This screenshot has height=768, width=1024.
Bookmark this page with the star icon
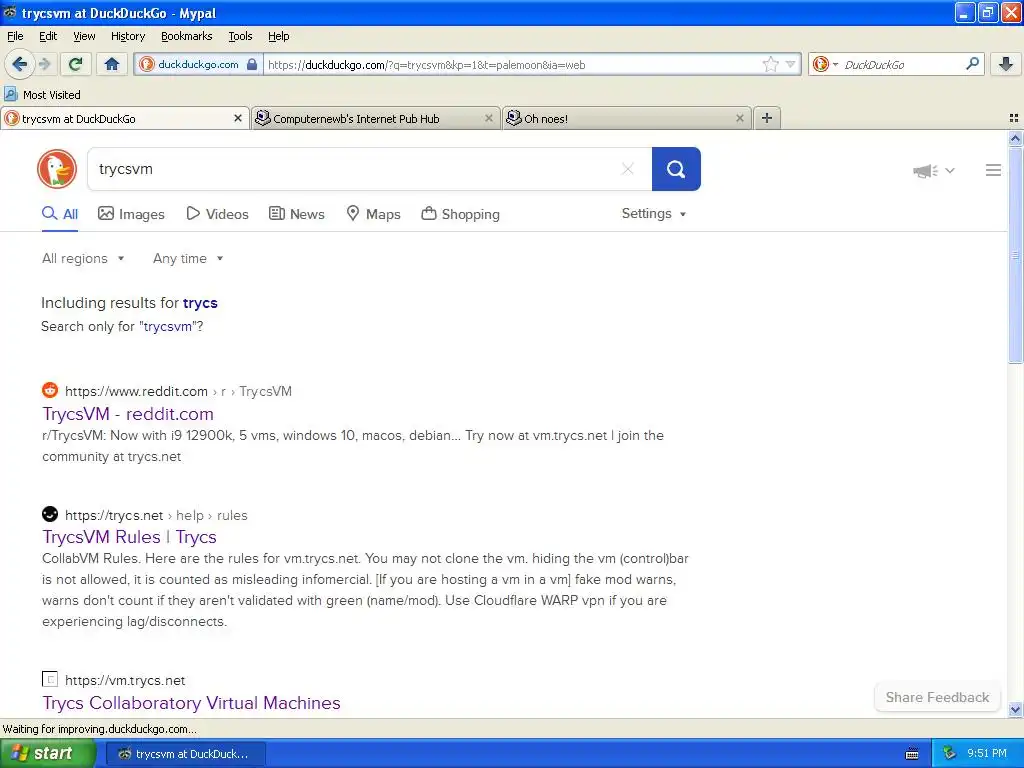coord(771,64)
